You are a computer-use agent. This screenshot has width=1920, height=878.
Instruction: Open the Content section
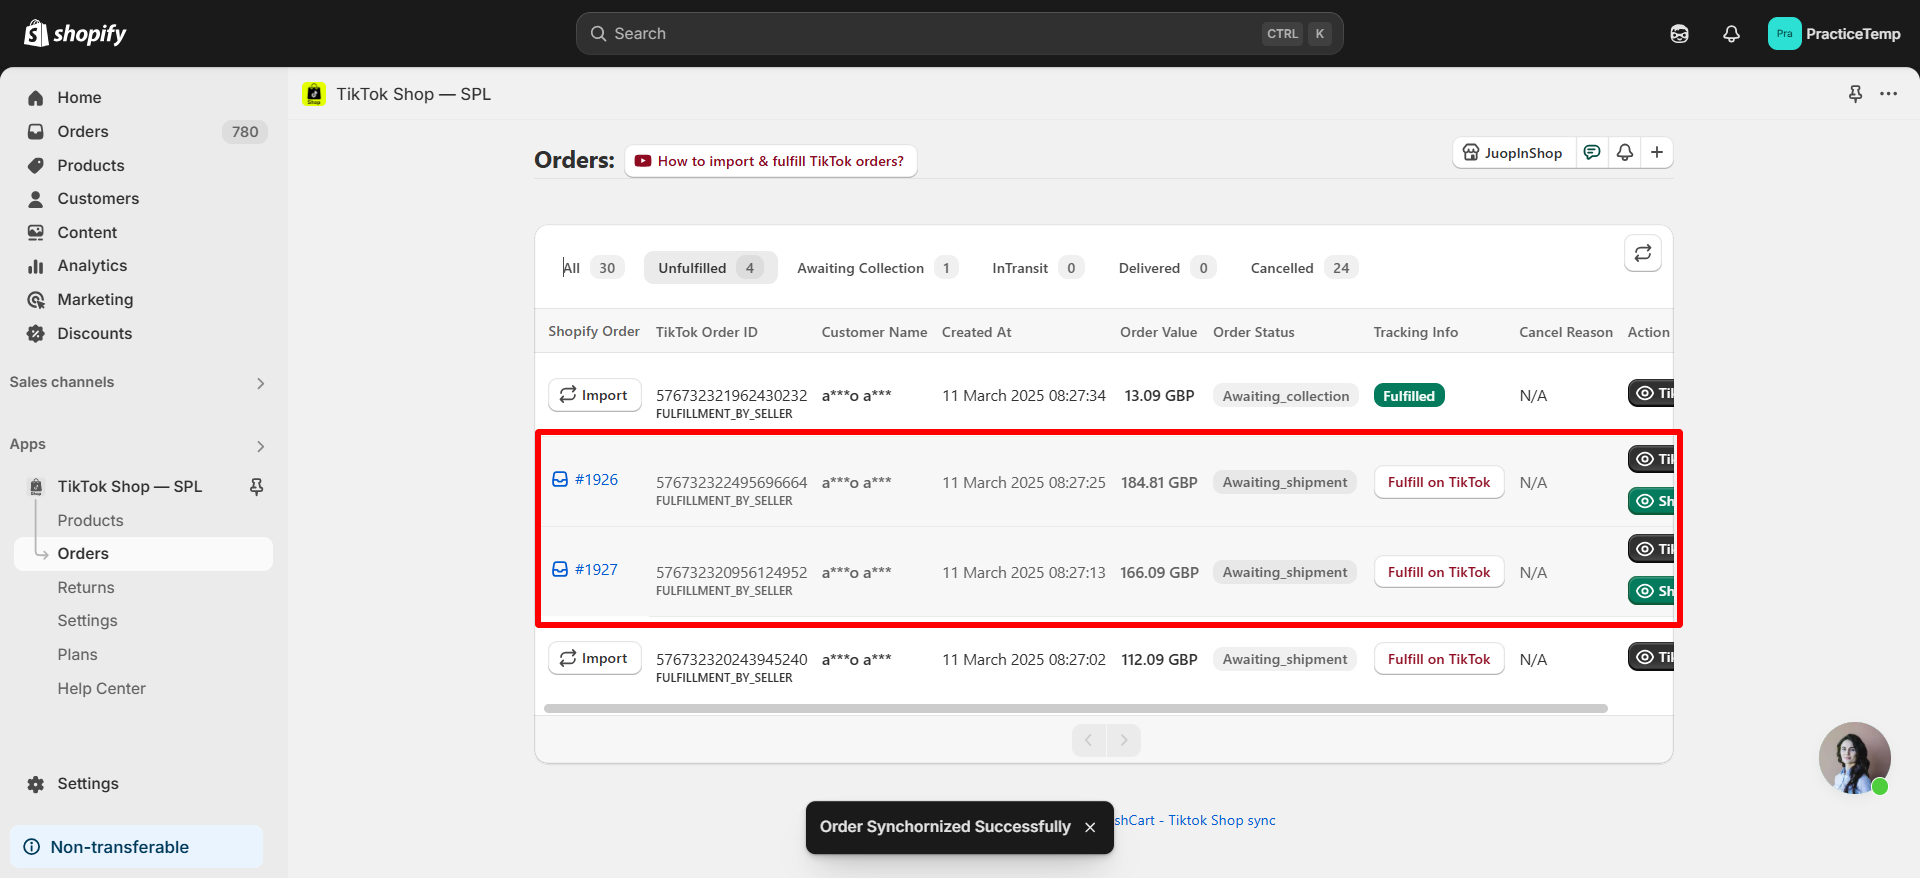tap(87, 233)
